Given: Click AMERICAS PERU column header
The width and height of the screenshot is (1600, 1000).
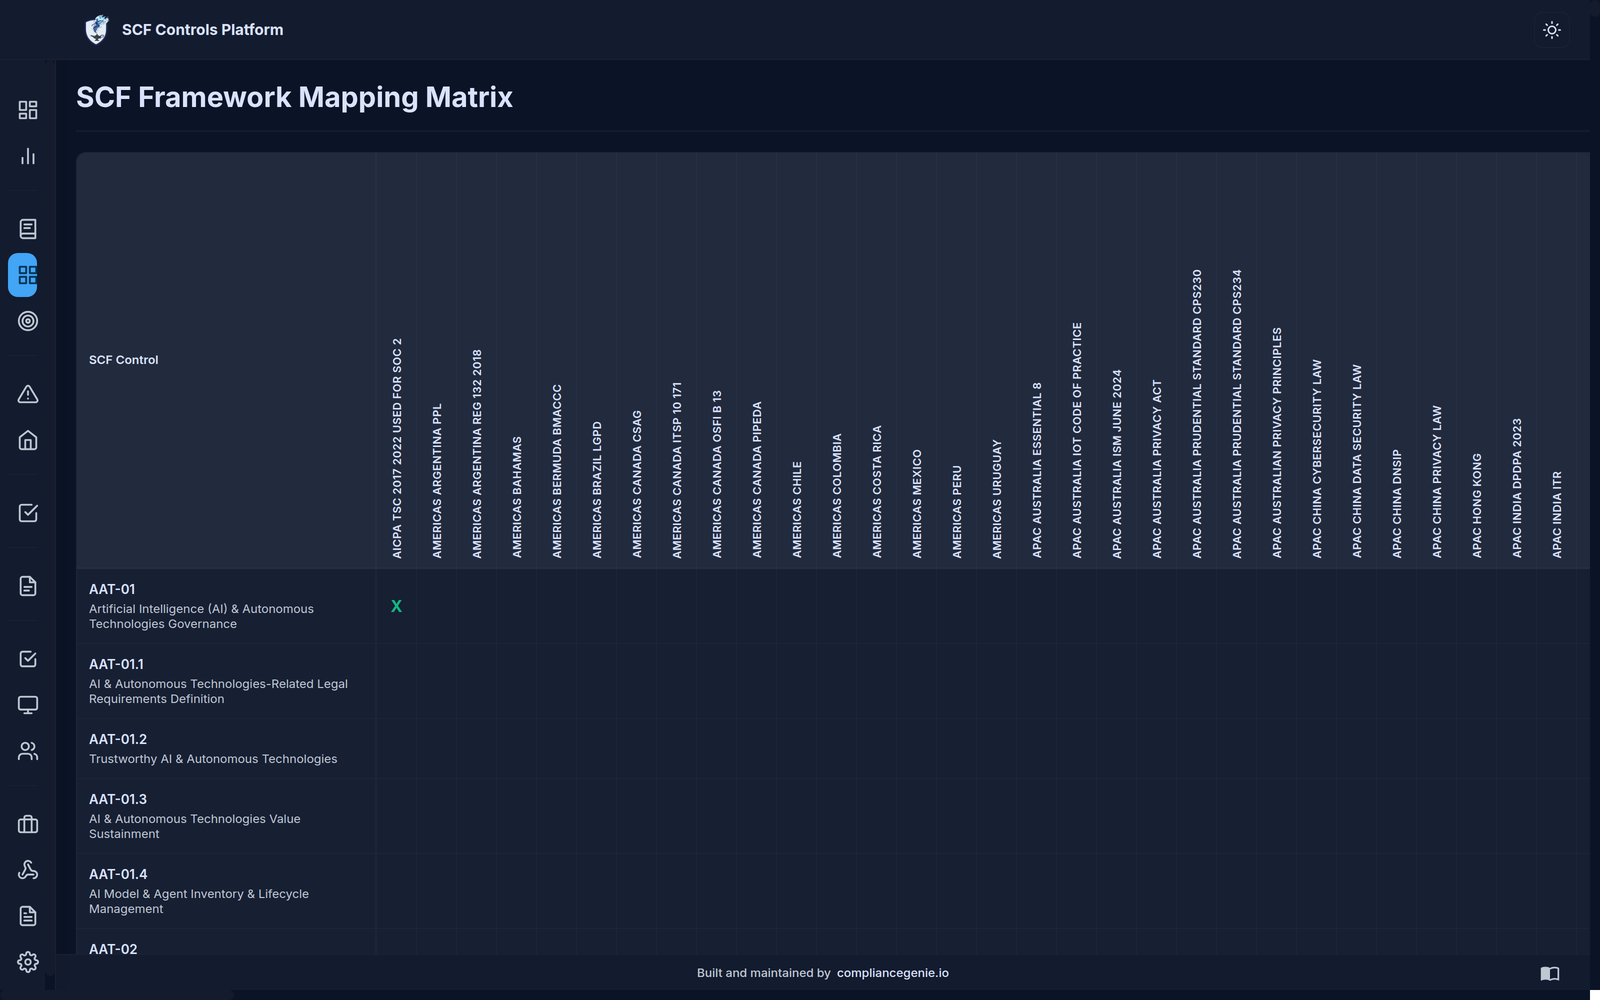Looking at the screenshot, I should point(957,512).
